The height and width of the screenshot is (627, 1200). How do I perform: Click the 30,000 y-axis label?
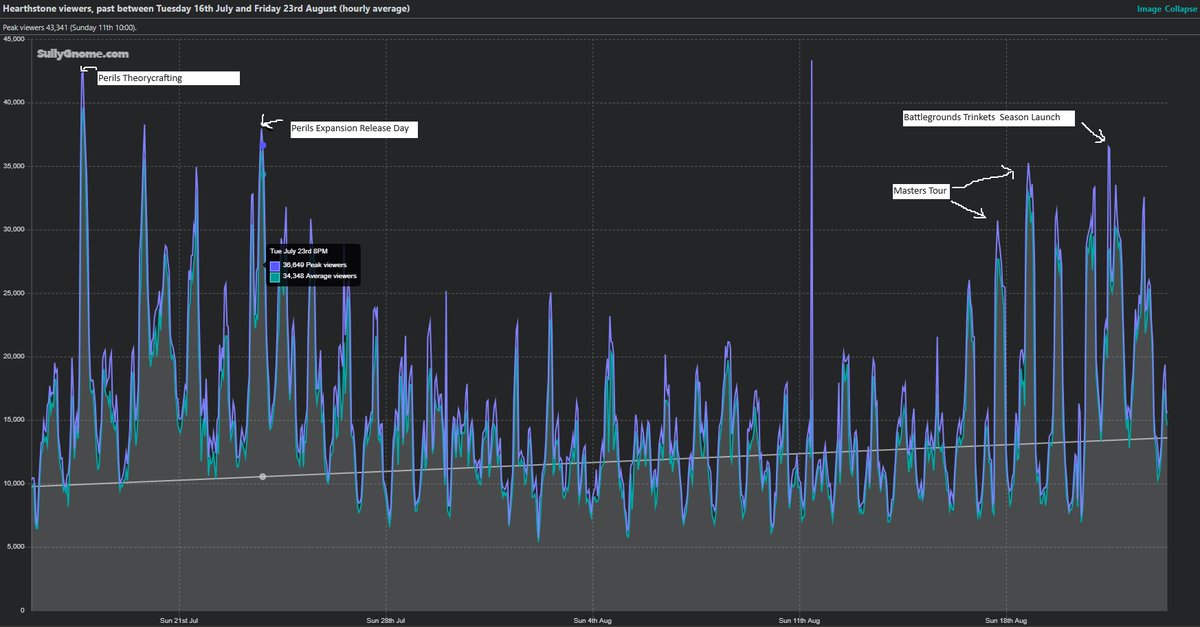pyautogui.click(x=14, y=229)
